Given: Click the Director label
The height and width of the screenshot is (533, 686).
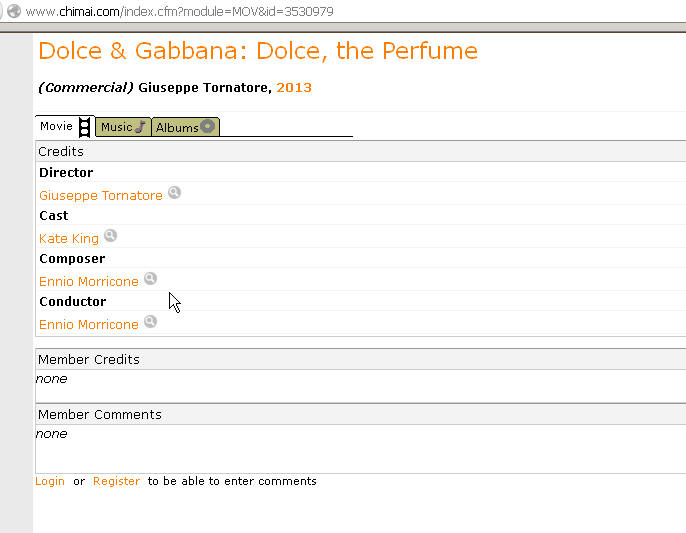Looking at the screenshot, I should point(66,172).
